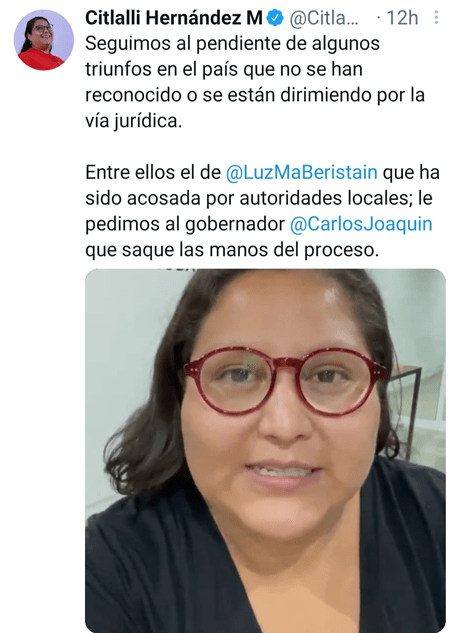Open Citlalli Hernández's round profile avatar
The width and height of the screenshot is (459, 633).
[44, 40]
